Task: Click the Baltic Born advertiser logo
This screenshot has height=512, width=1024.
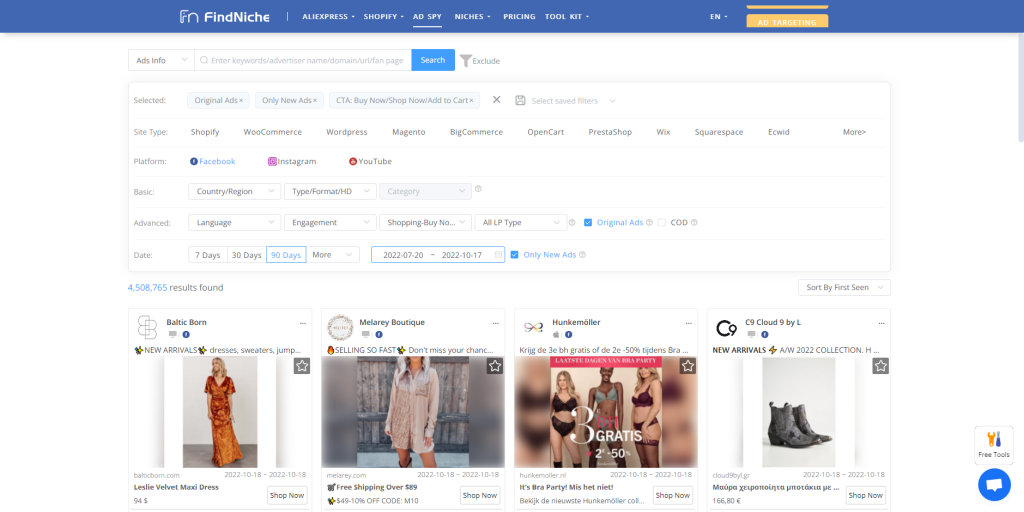Action: click(x=147, y=327)
